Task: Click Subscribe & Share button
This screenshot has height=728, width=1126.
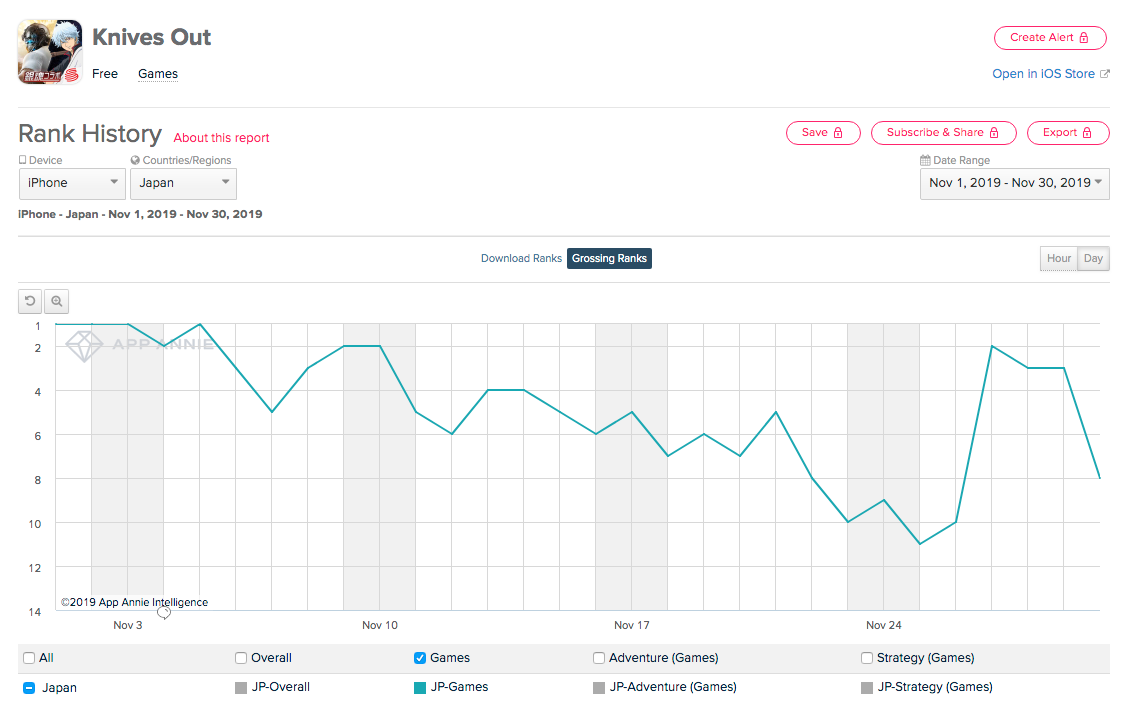Action: click(x=944, y=133)
